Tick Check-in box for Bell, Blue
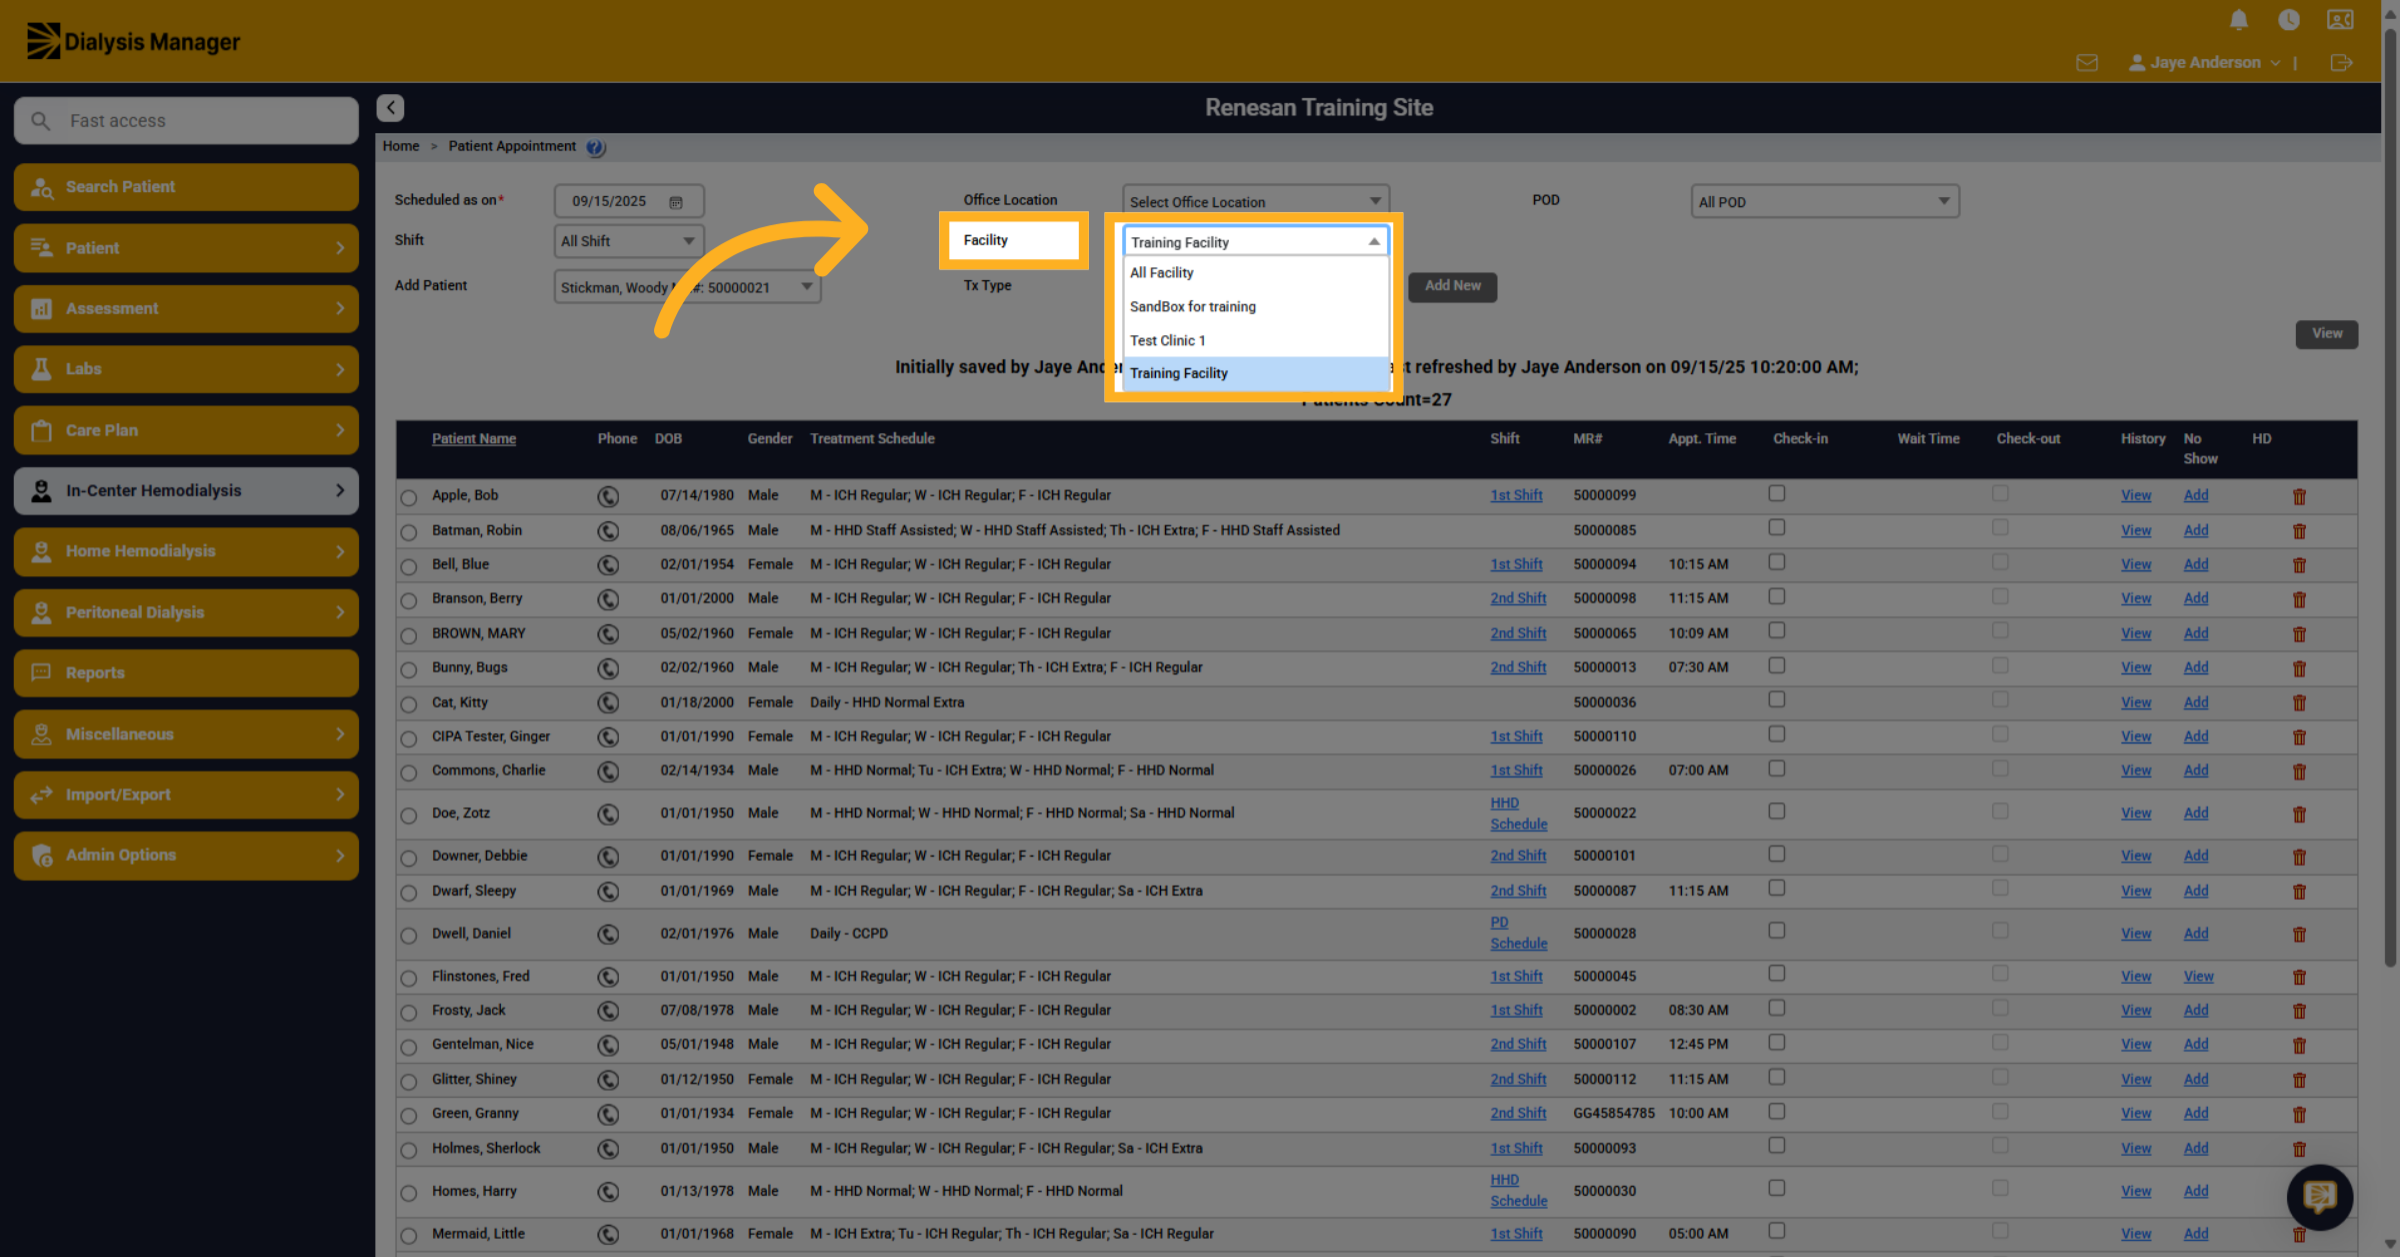Viewport: 2400px width, 1257px height. (1777, 562)
